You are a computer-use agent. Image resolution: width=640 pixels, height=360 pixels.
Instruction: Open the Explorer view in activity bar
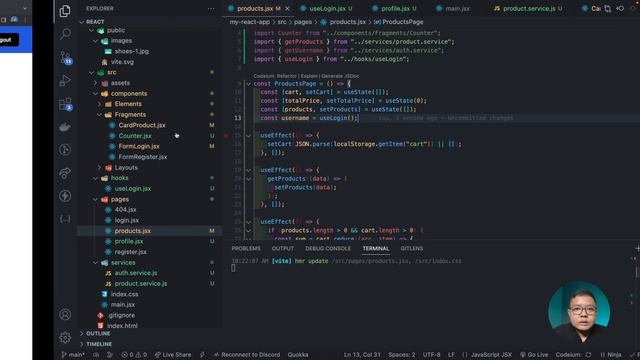click(65, 11)
